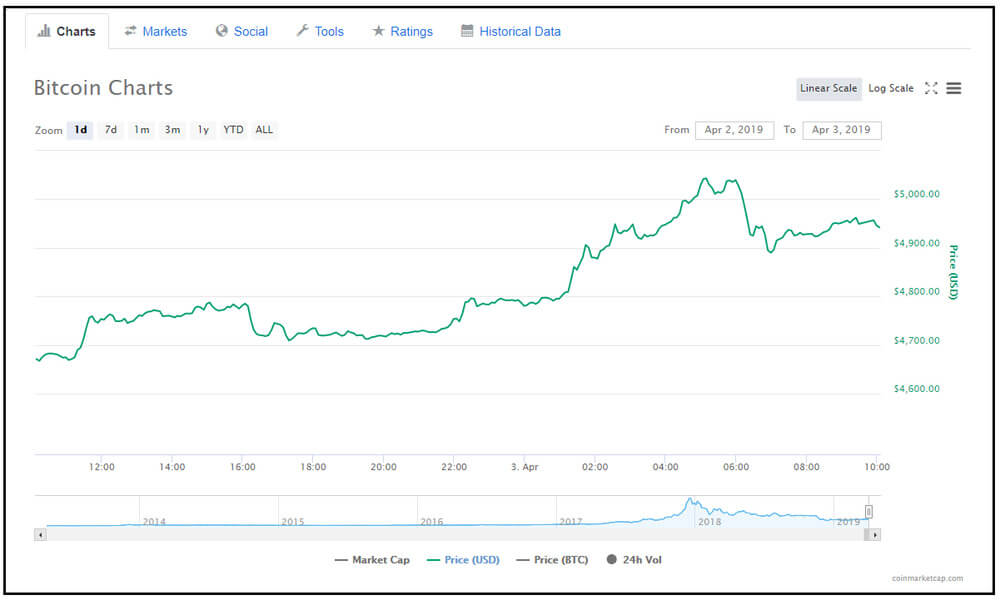Toggle the 24h Vol legend dot
Viewport: 1000px width, 600px height.
pyautogui.click(x=611, y=560)
